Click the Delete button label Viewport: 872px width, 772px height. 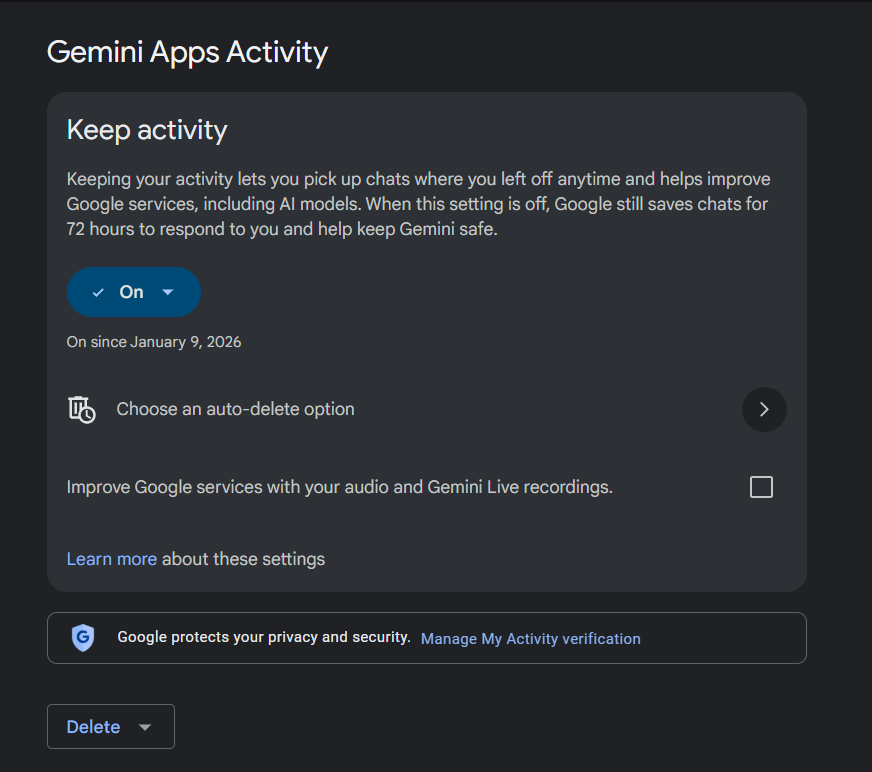pyautogui.click(x=93, y=727)
